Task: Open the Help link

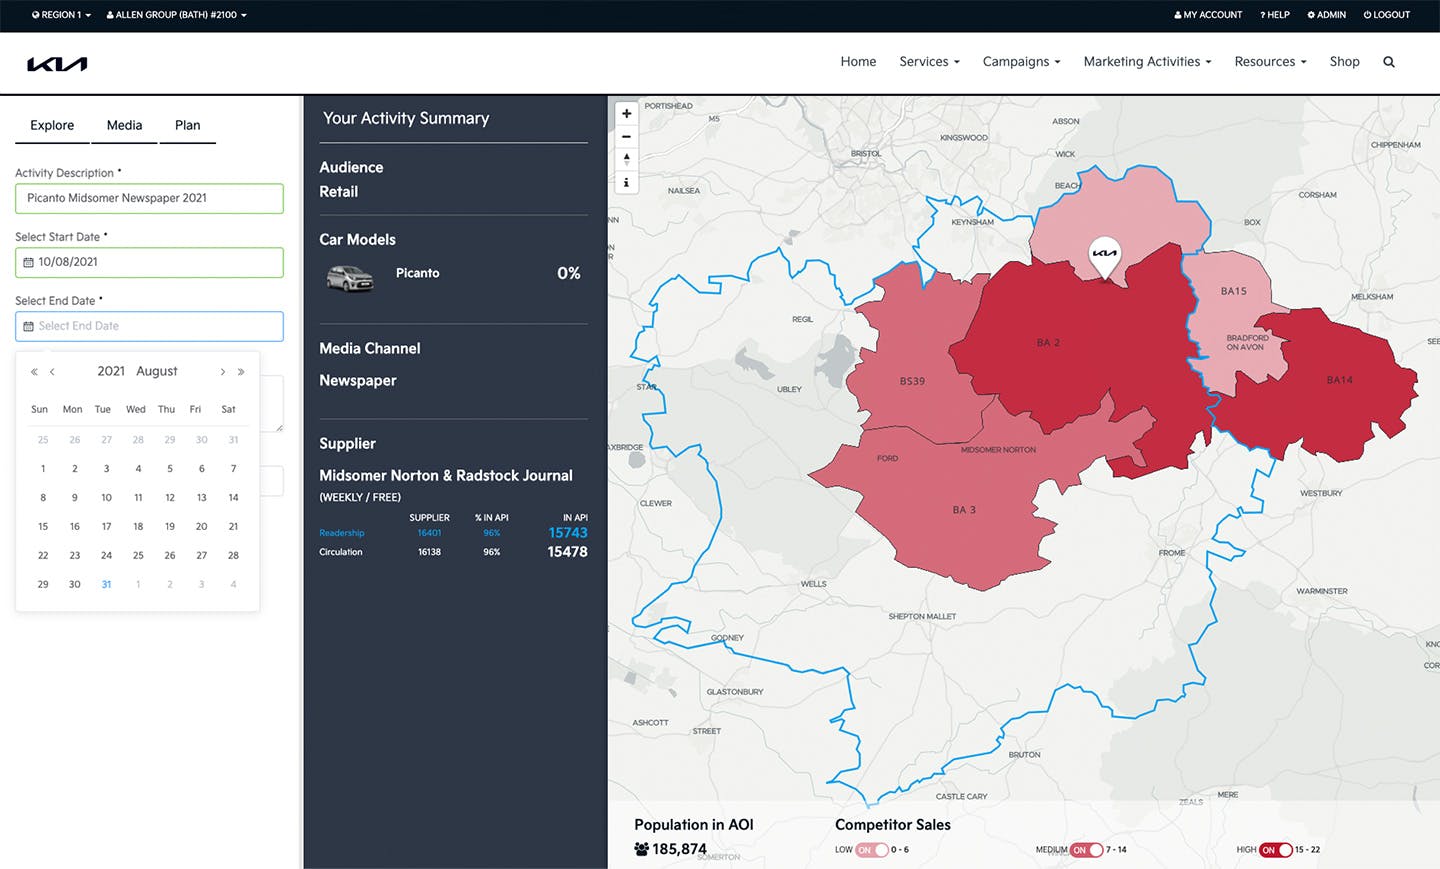Action: tap(1274, 15)
